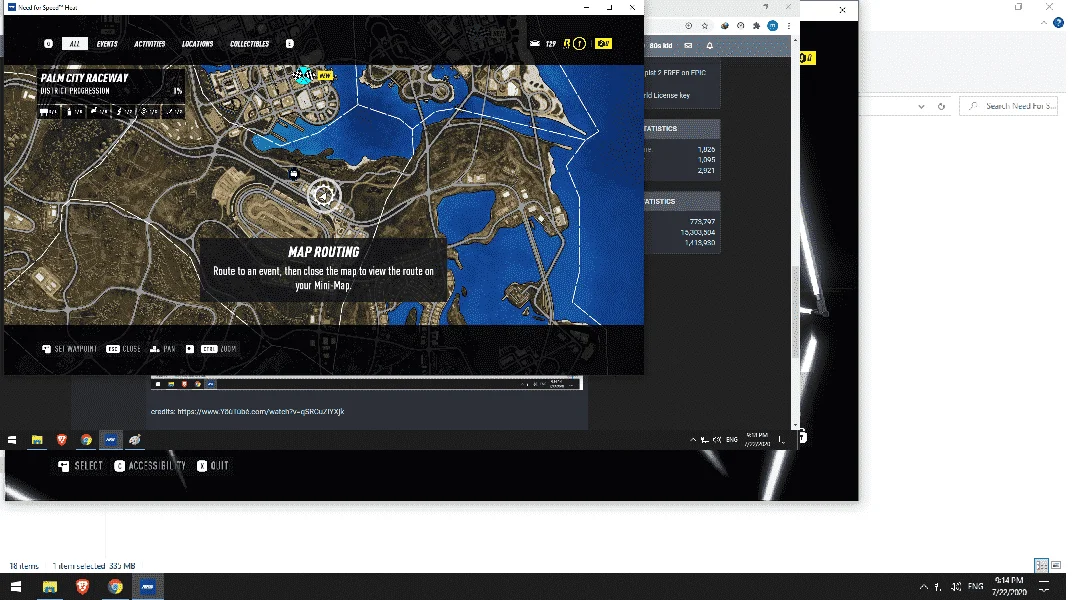This screenshot has width=1072, height=600.
Task: Click the SET WAYPOINT prompt
Action: coord(70,349)
